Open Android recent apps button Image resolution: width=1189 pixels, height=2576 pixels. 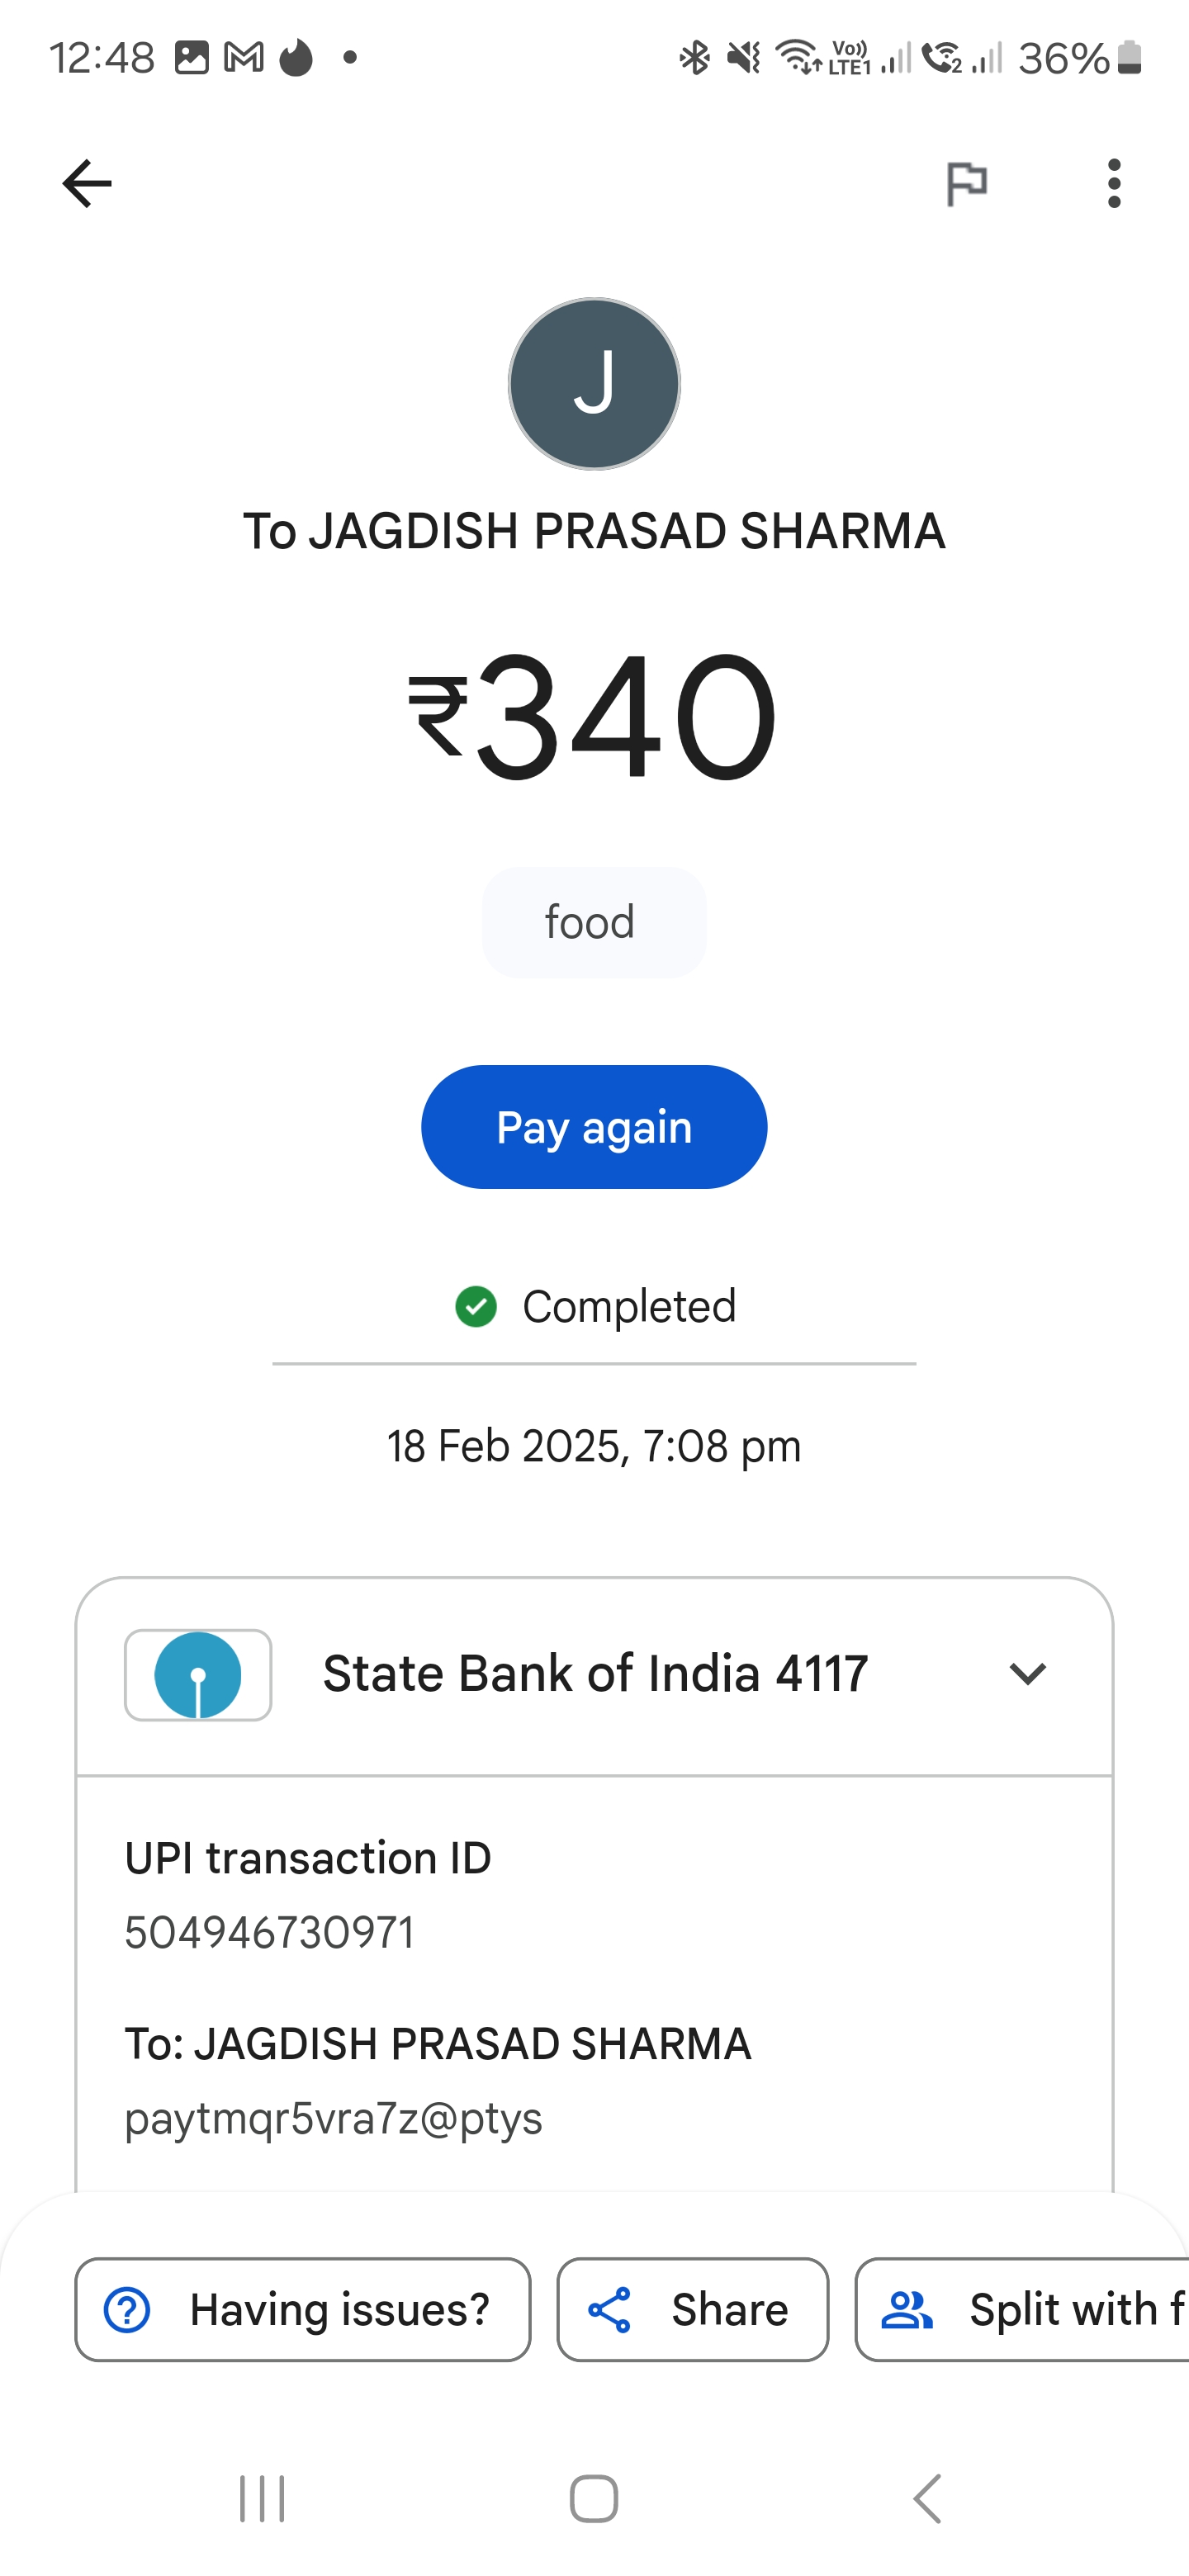[262, 2499]
